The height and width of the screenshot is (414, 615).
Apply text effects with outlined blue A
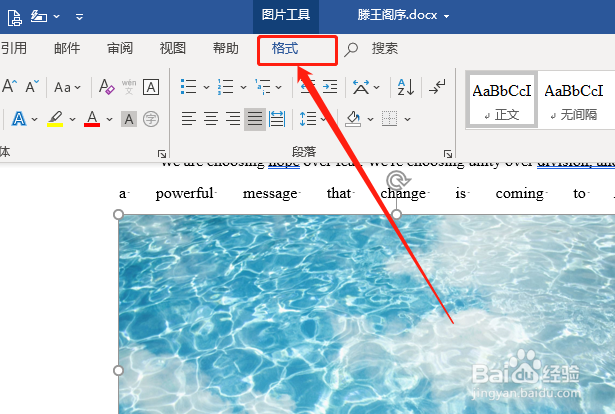[19, 119]
